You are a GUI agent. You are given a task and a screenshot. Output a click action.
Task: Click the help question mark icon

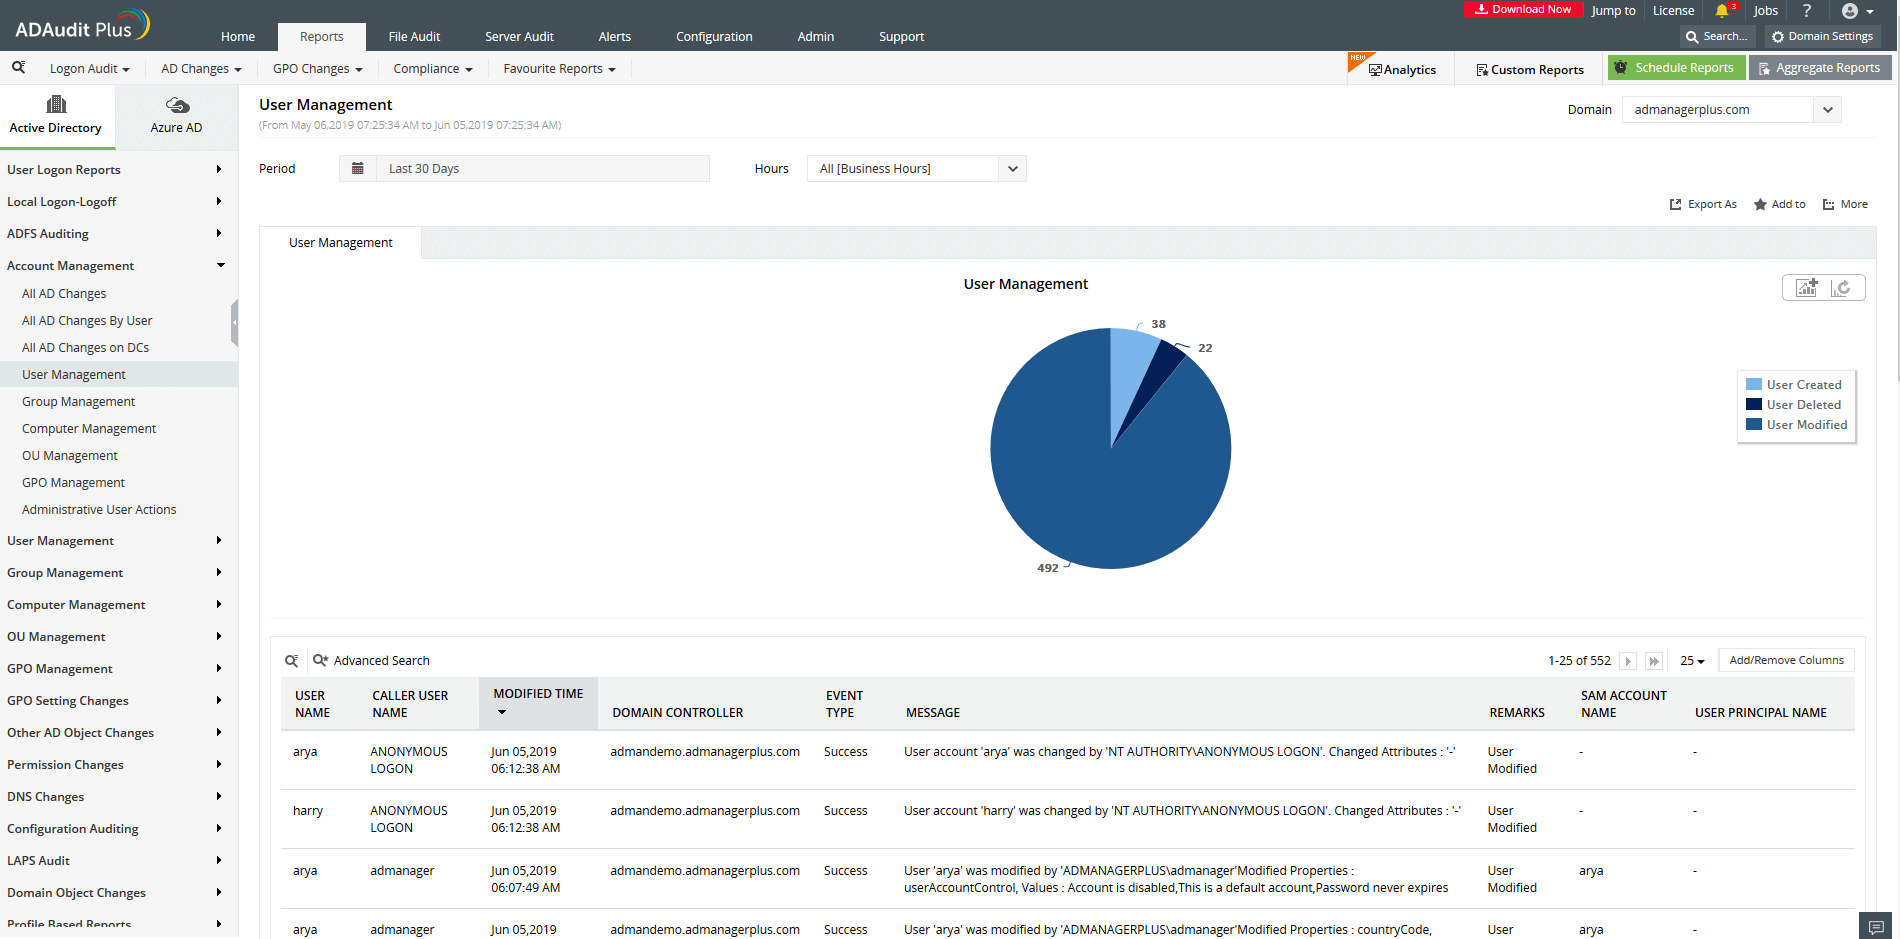coord(1807,11)
